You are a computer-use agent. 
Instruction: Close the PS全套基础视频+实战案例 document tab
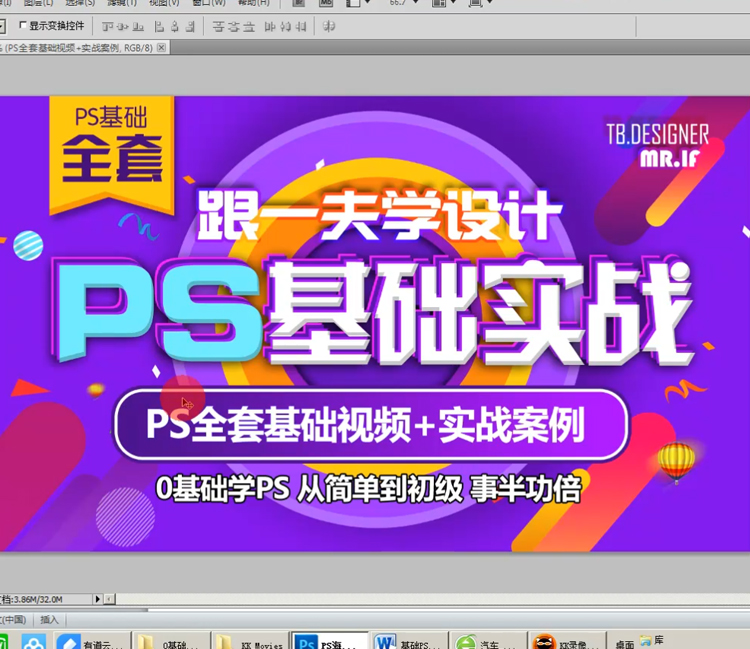pyautogui.click(x=162, y=47)
